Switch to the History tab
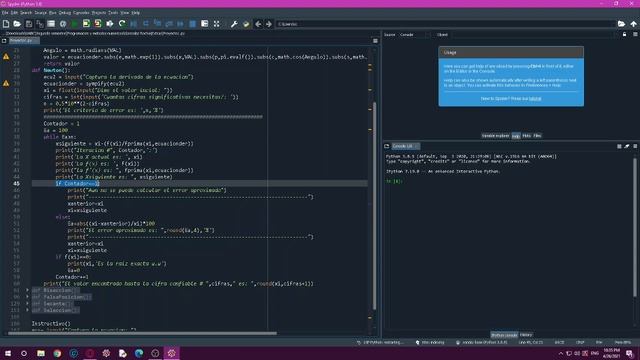The height and width of the screenshot is (360, 640). (x=526, y=335)
